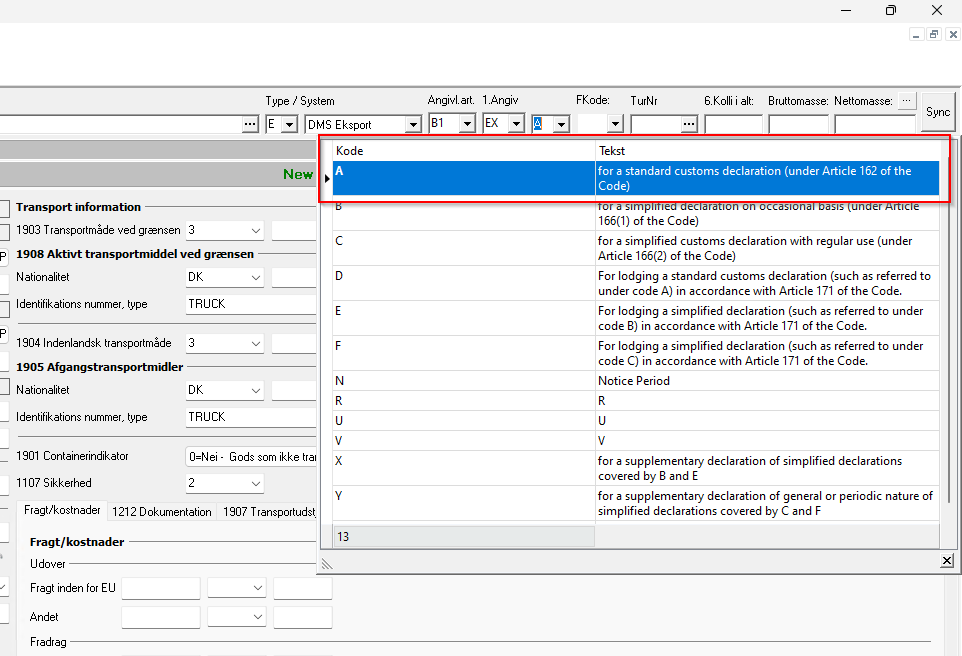Viewport: 962px width, 656px height.
Task: Click the Bruttomasse input field
Action: click(797, 124)
